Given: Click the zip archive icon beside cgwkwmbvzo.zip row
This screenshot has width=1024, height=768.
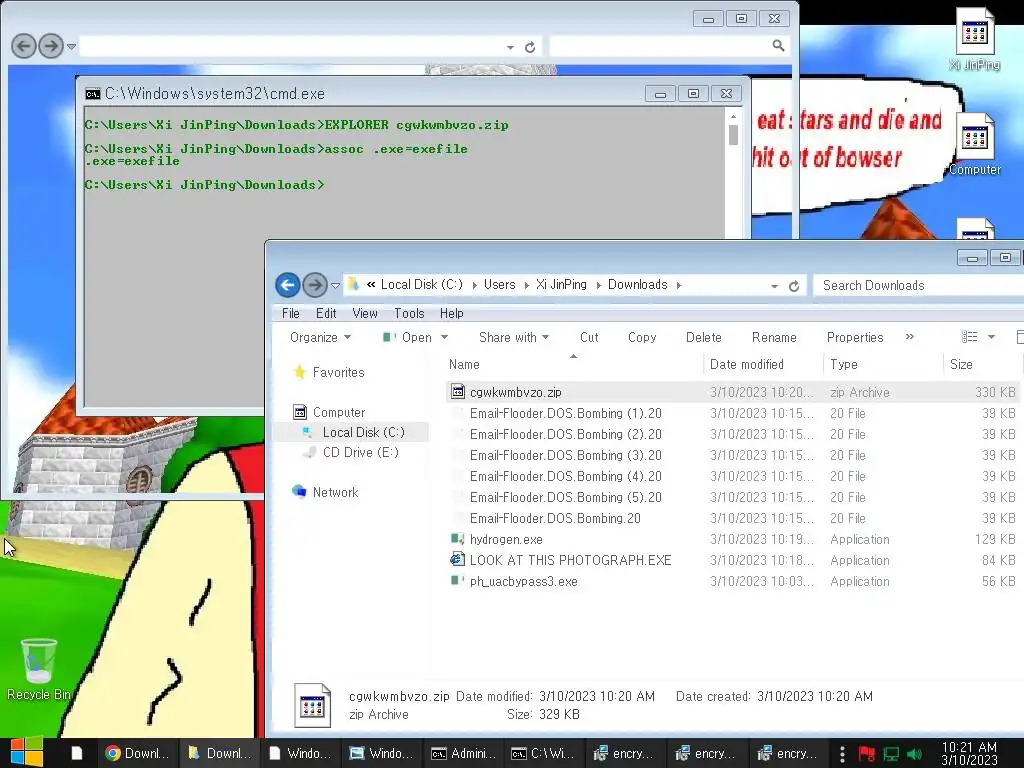Looking at the screenshot, I should pyautogui.click(x=458, y=392).
